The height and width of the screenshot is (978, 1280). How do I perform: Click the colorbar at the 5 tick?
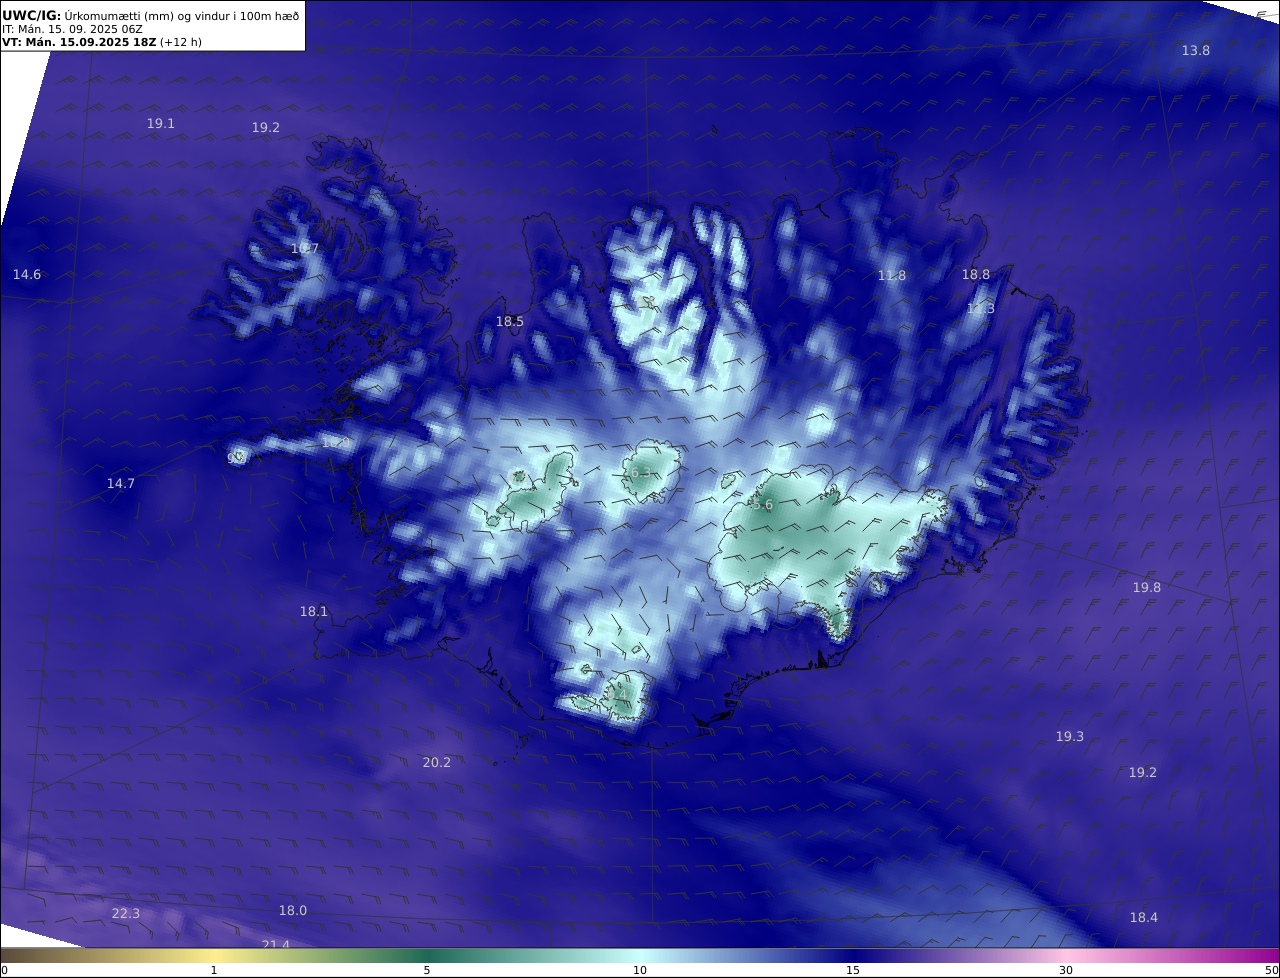[427, 955]
